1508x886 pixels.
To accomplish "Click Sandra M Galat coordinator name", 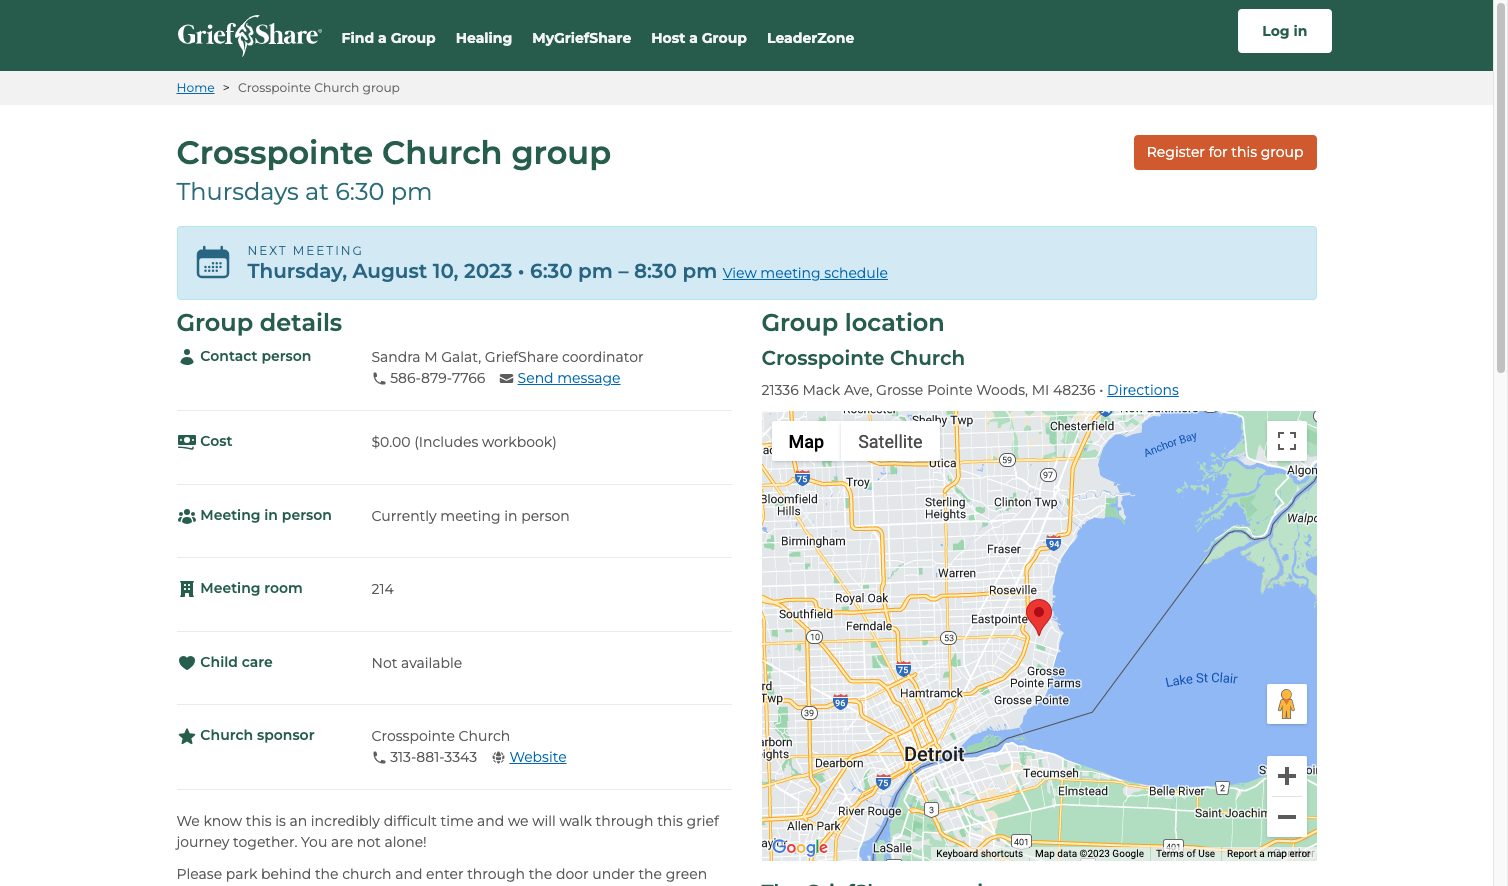I will point(507,357).
